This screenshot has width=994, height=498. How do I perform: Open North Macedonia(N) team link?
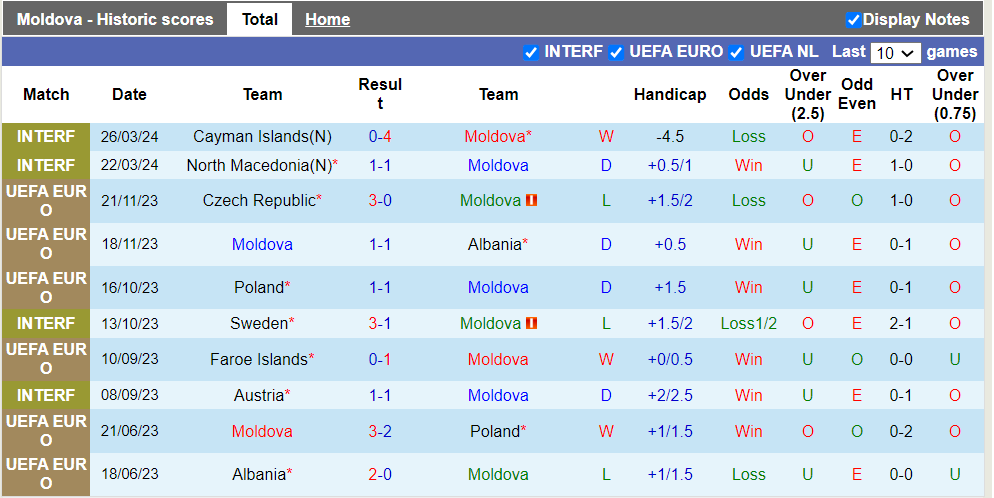pyautogui.click(x=259, y=165)
